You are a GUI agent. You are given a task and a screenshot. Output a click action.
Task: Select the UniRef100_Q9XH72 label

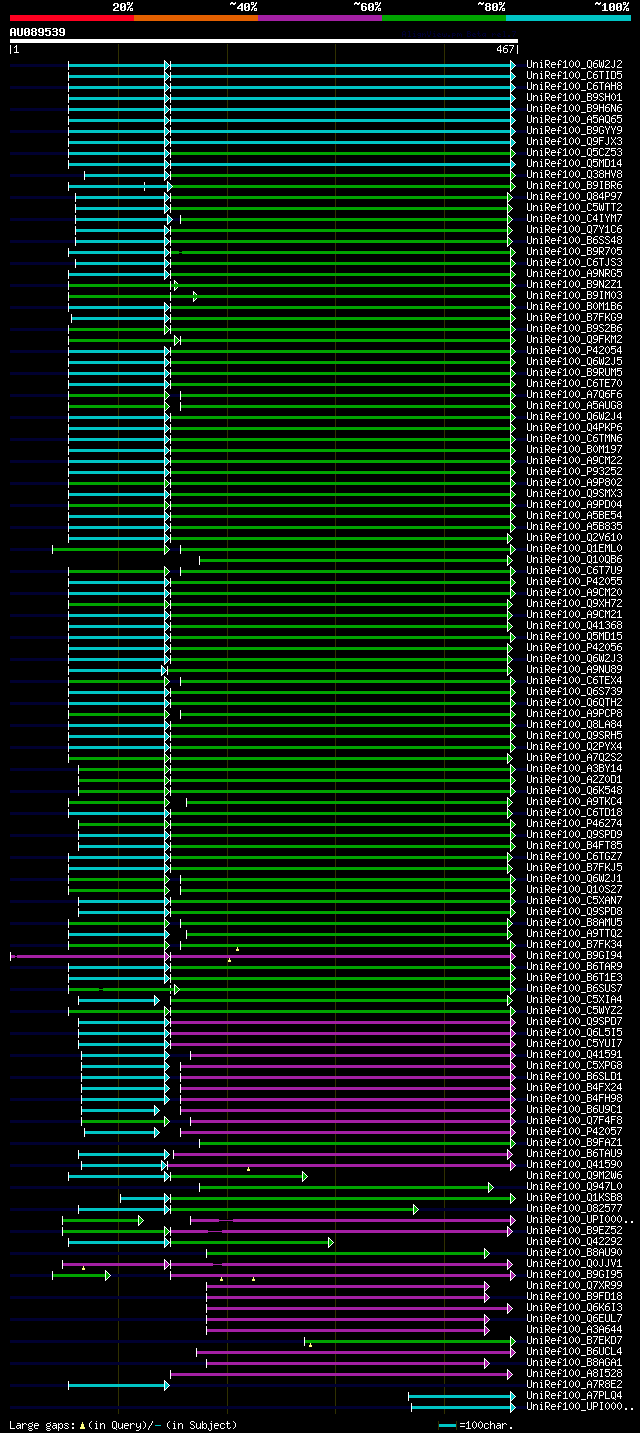click(x=574, y=603)
